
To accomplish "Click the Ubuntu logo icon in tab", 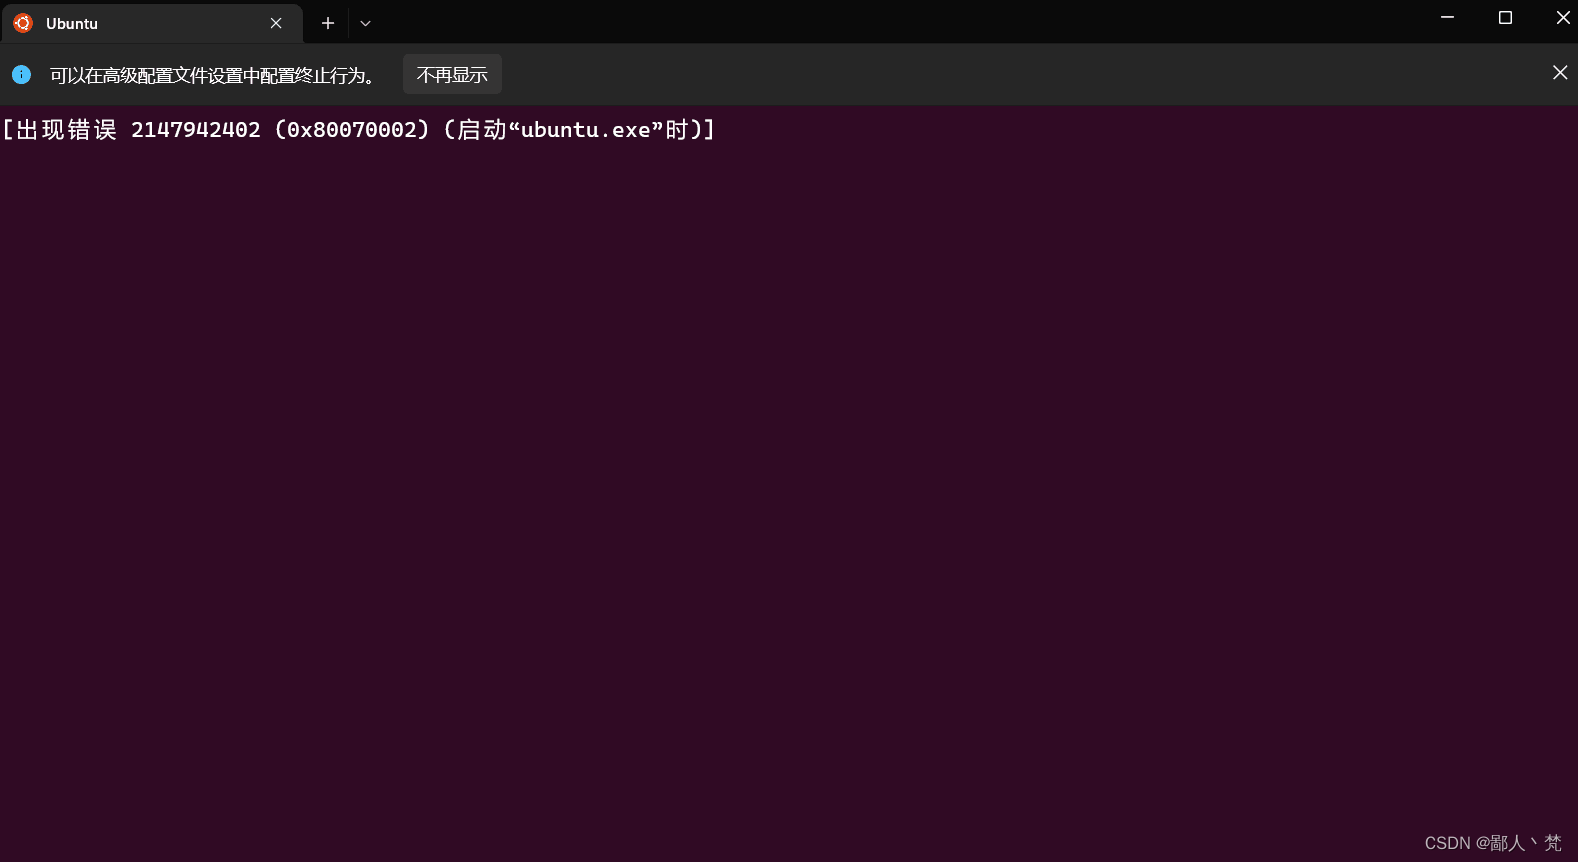I will pos(23,23).
